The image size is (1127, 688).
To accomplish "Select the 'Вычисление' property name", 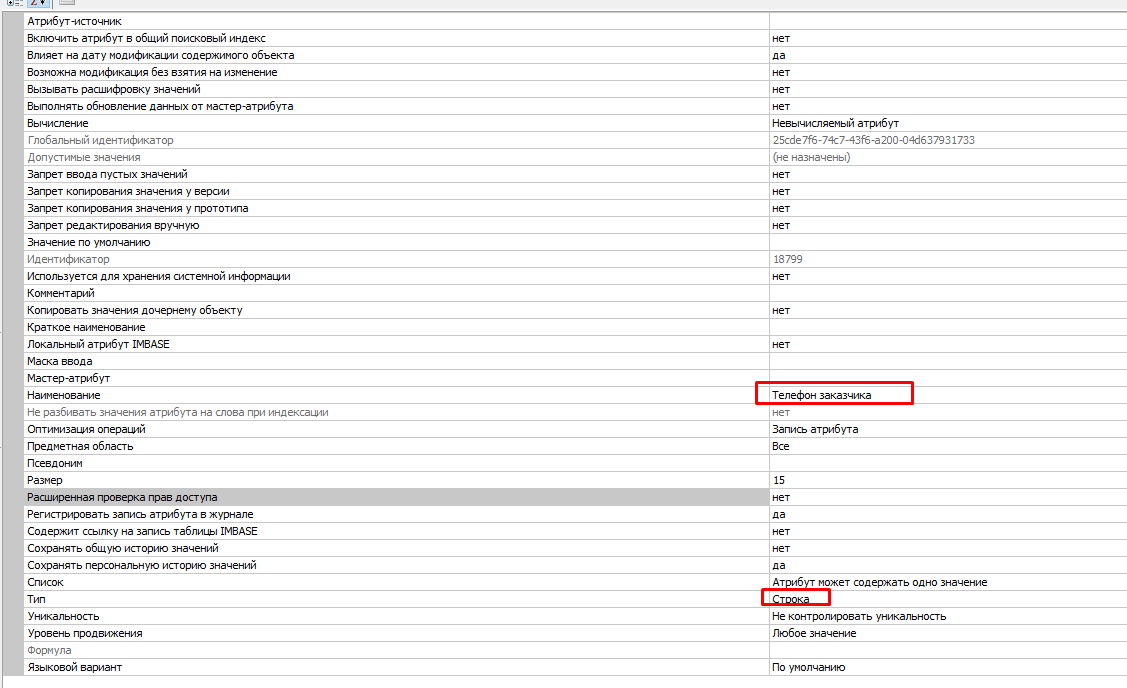I will [58, 124].
